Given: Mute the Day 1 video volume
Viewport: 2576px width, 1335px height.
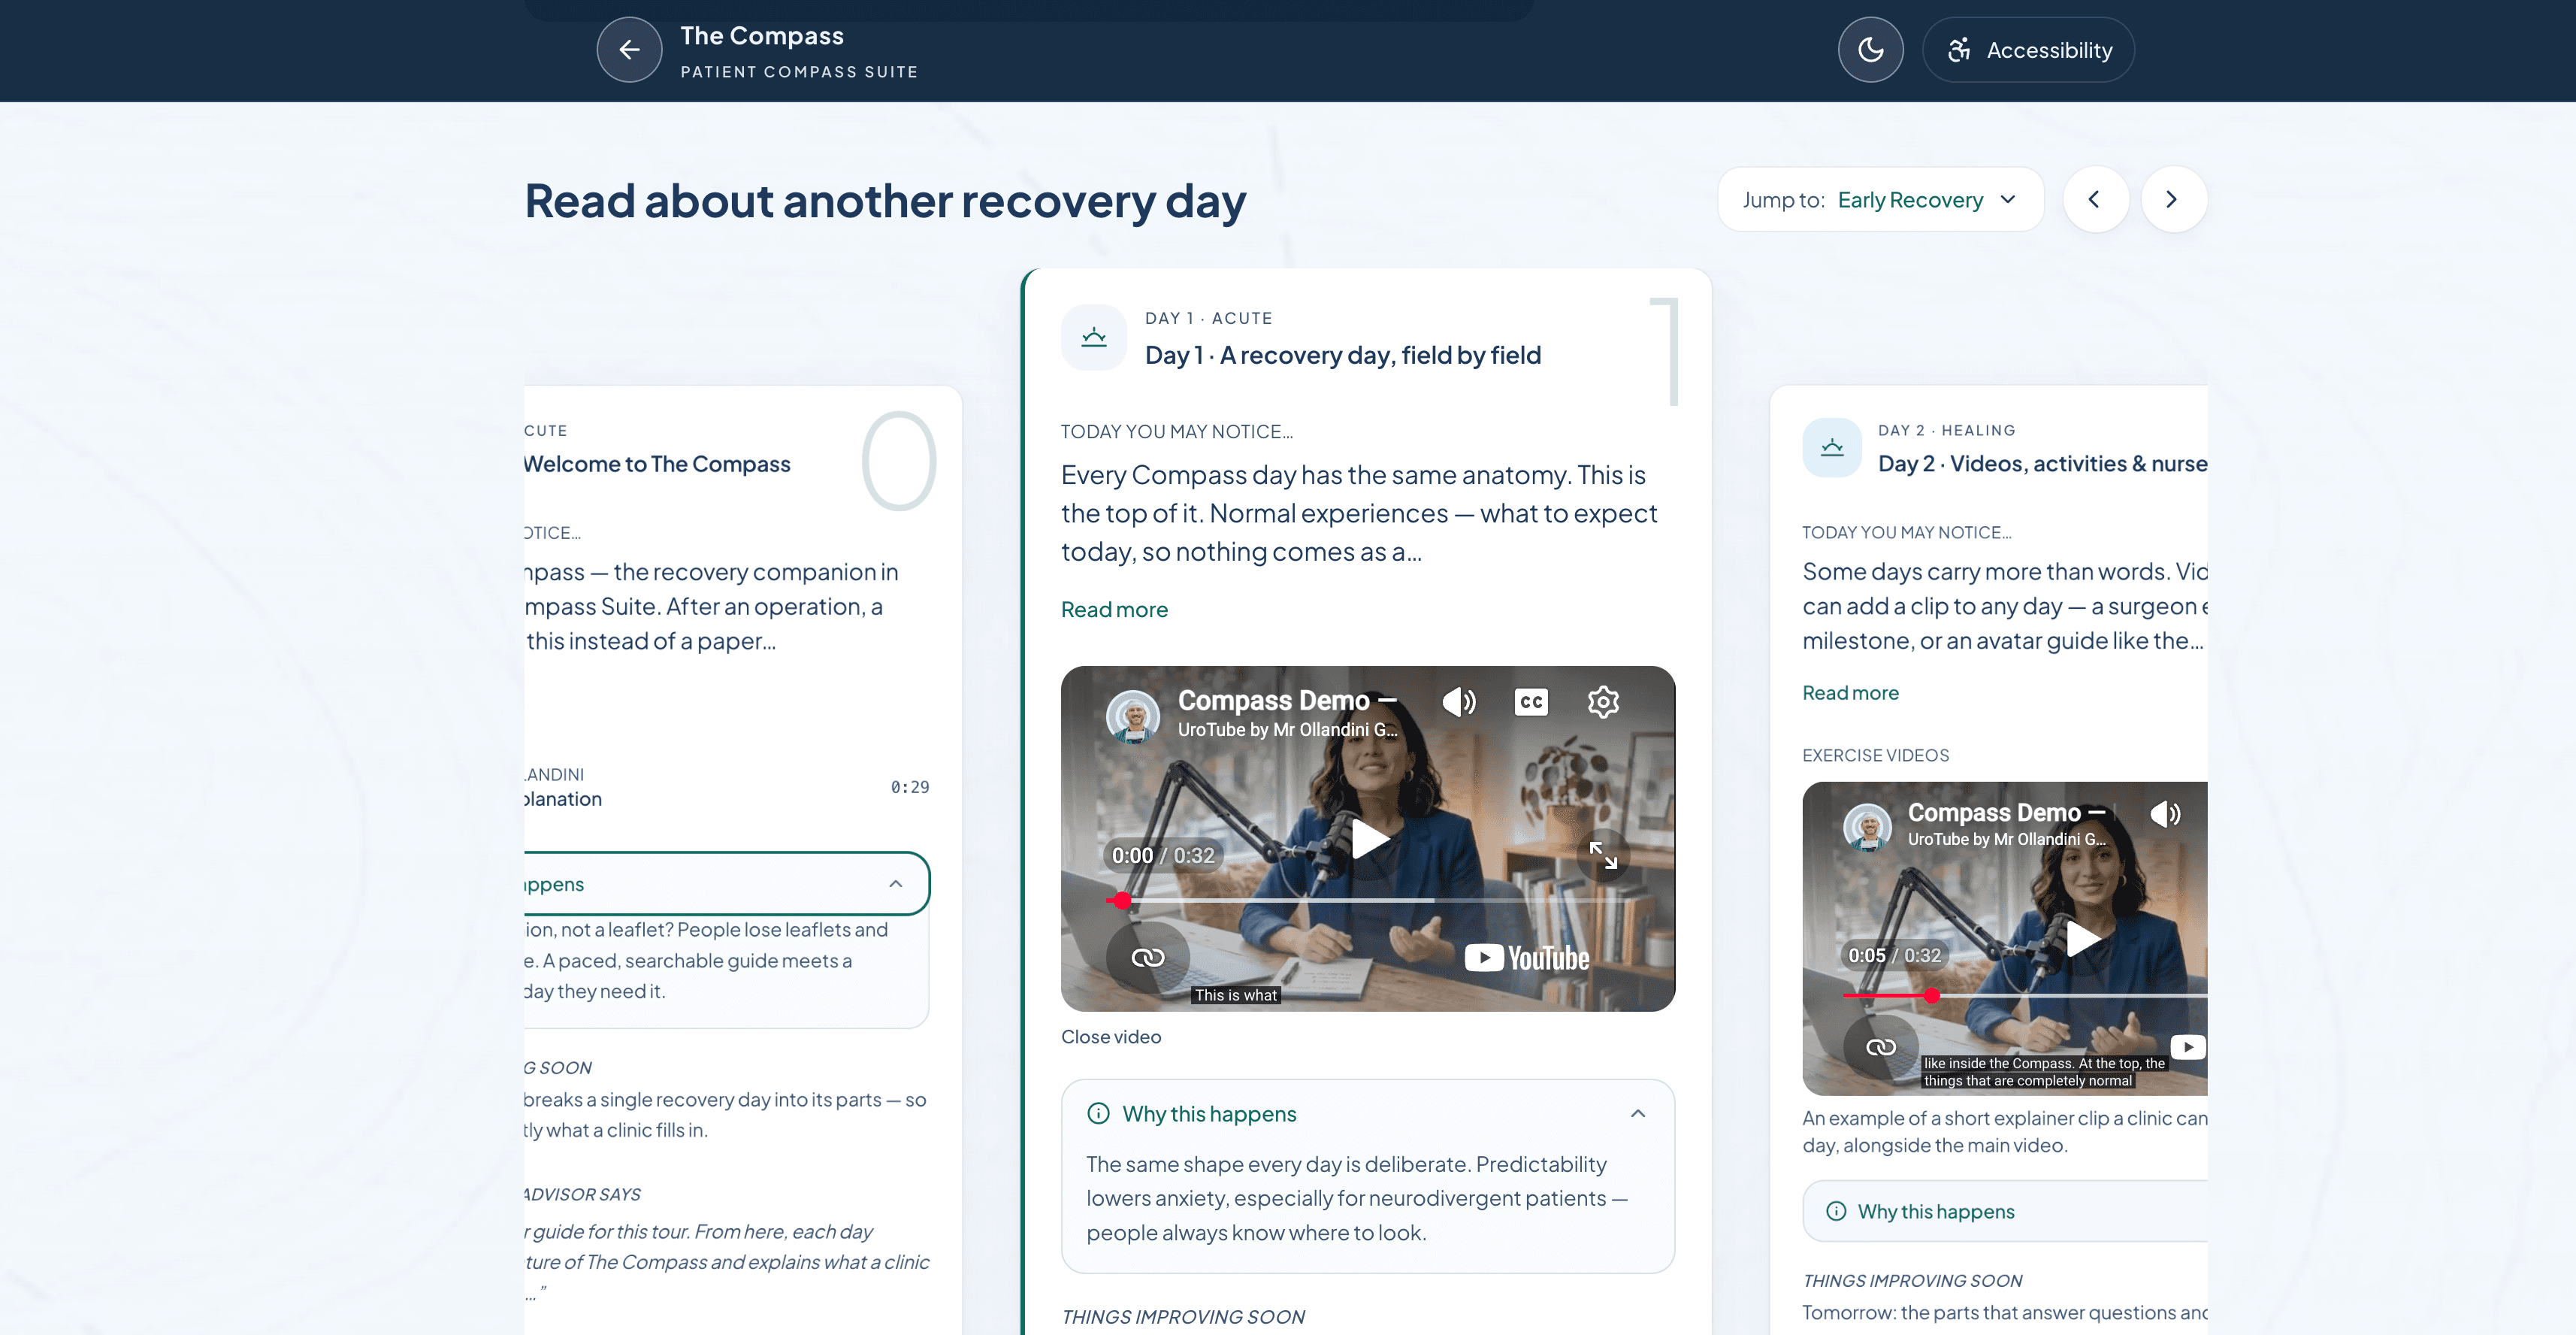Looking at the screenshot, I should point(1459,702).
